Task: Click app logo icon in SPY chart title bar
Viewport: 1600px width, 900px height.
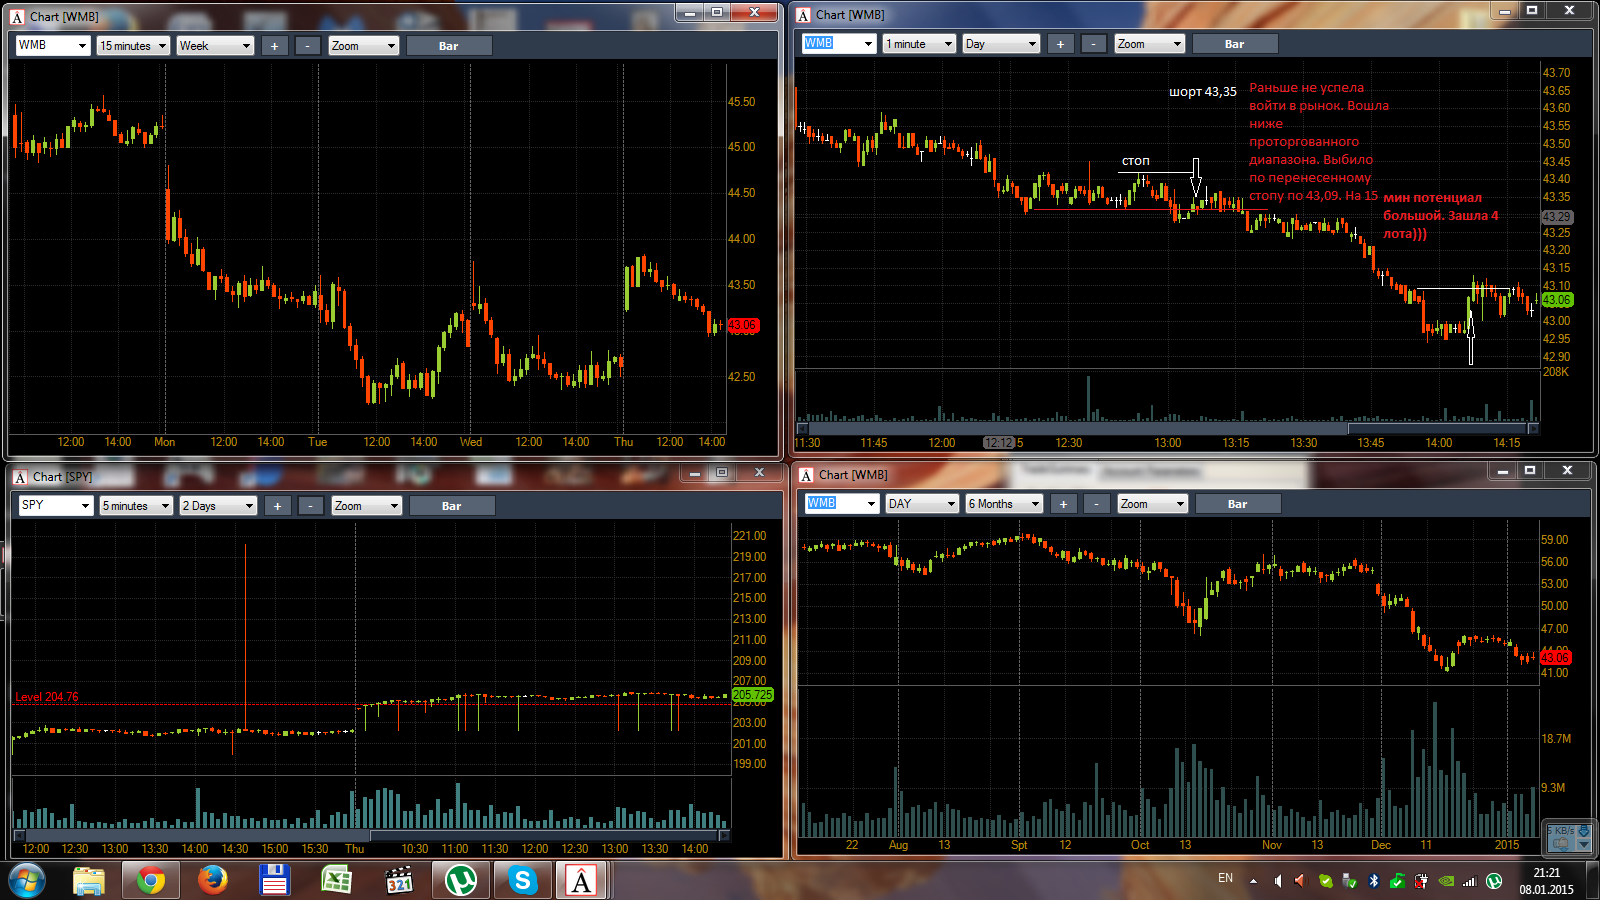Action: [20, 477]
